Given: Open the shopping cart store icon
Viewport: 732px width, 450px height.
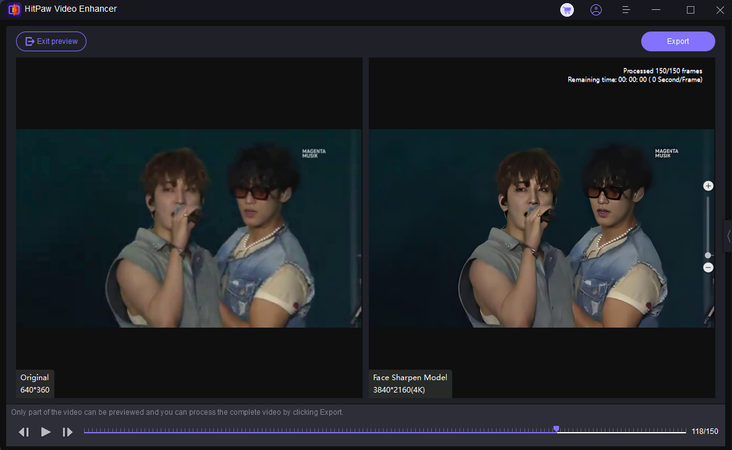Looking at the screenshot, I should 567,10.
